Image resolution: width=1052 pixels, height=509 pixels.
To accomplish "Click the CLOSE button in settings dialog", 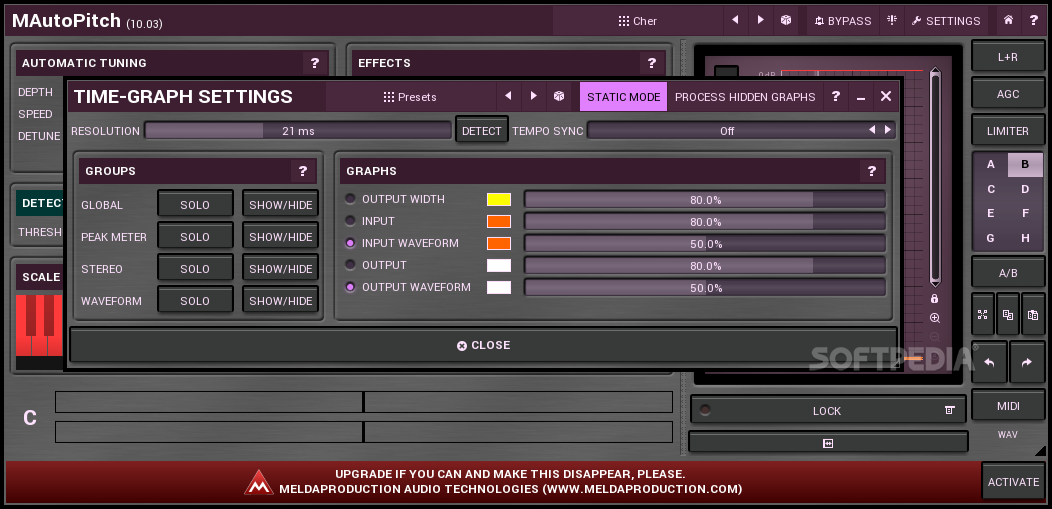I will coord(484,345).
